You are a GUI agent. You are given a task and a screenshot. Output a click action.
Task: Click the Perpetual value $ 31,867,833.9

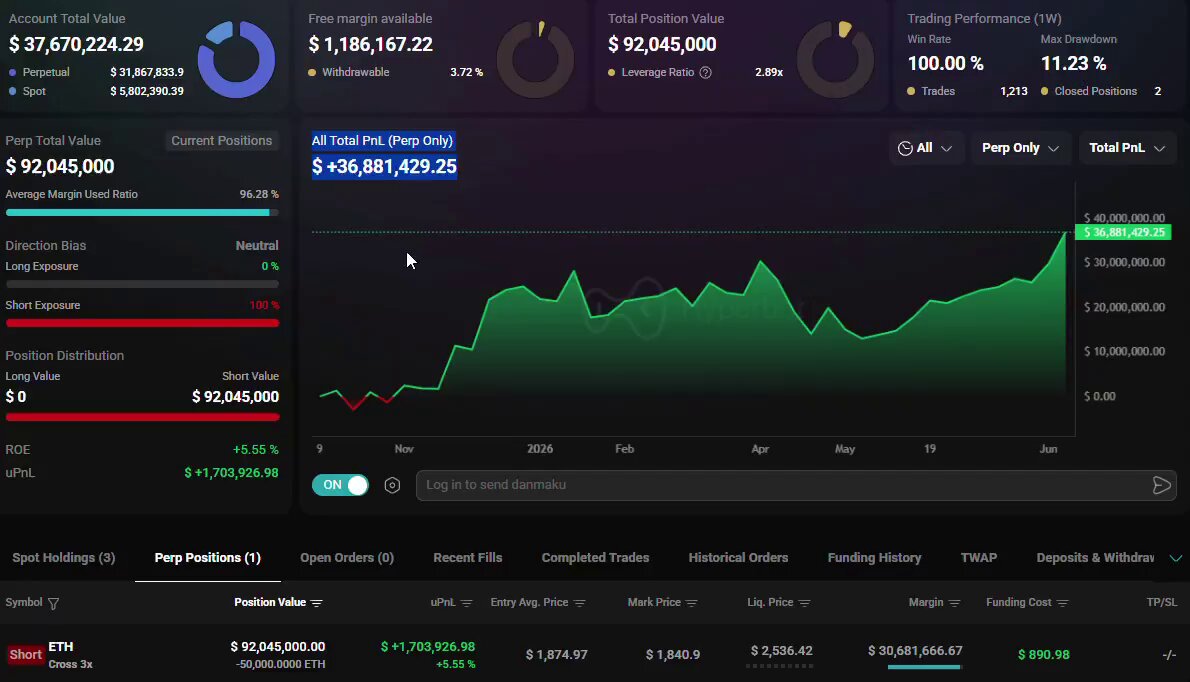click(x=147, y=73)
